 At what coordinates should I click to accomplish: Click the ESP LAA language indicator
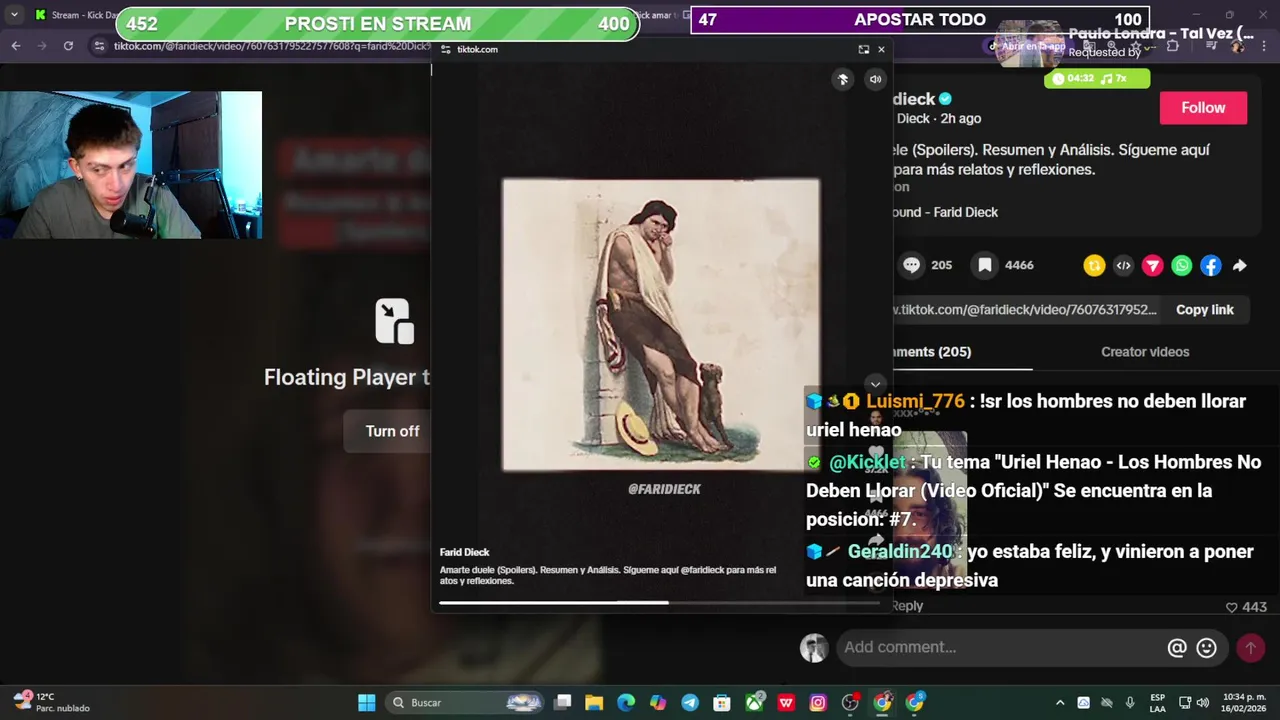[x=1158, y=702]
